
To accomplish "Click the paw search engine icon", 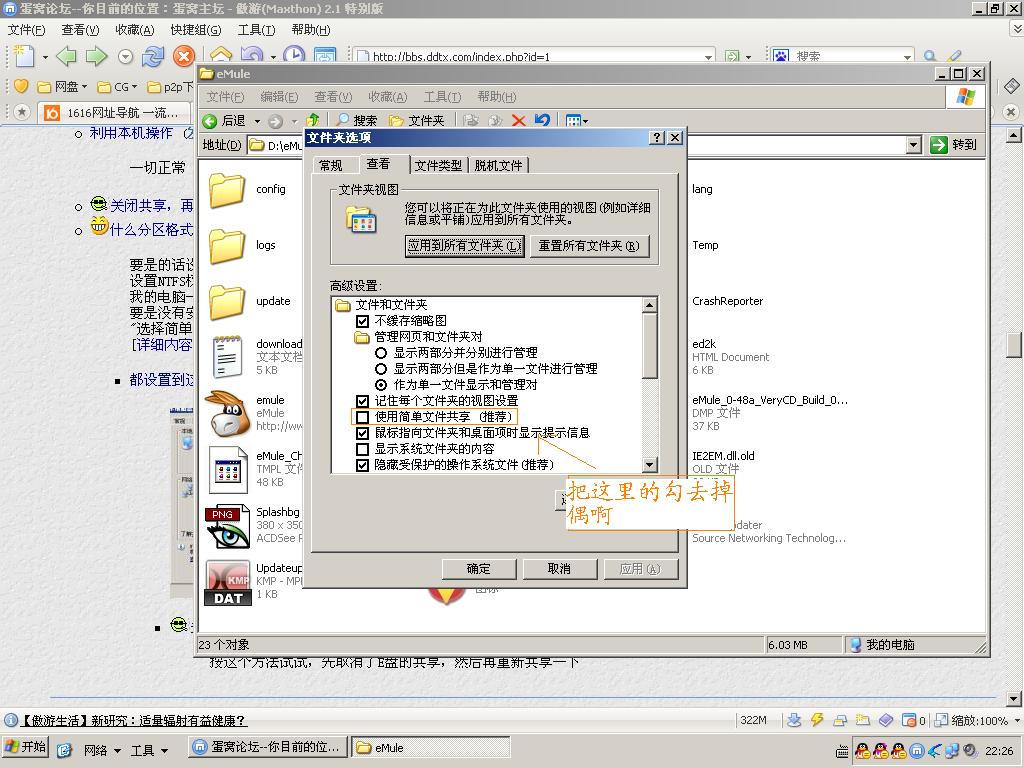I will (781, 56).
